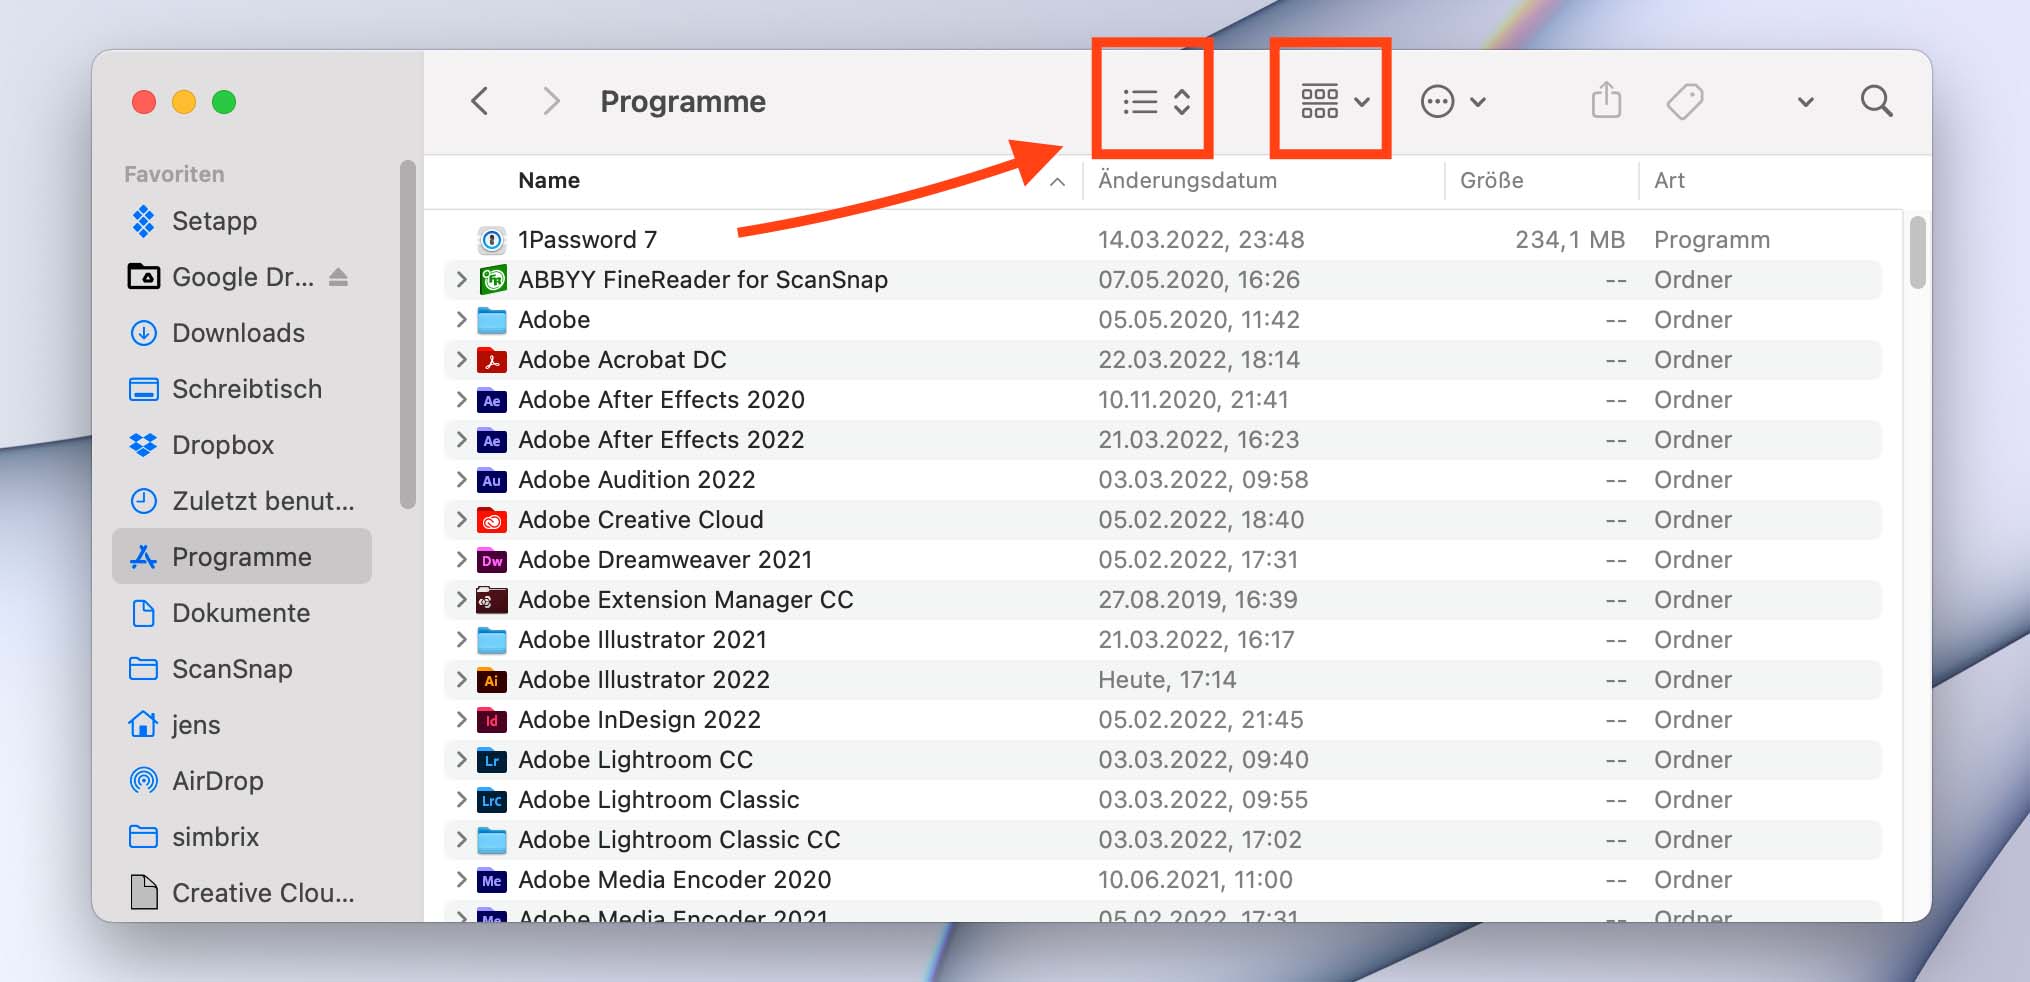Open Creative Cloud Files in sidebar
The image size is (2030, 982).
(x=241, y=893)
